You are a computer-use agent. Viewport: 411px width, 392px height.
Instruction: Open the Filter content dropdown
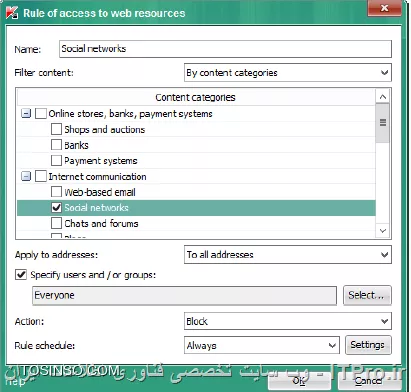(x=288, y=73)
